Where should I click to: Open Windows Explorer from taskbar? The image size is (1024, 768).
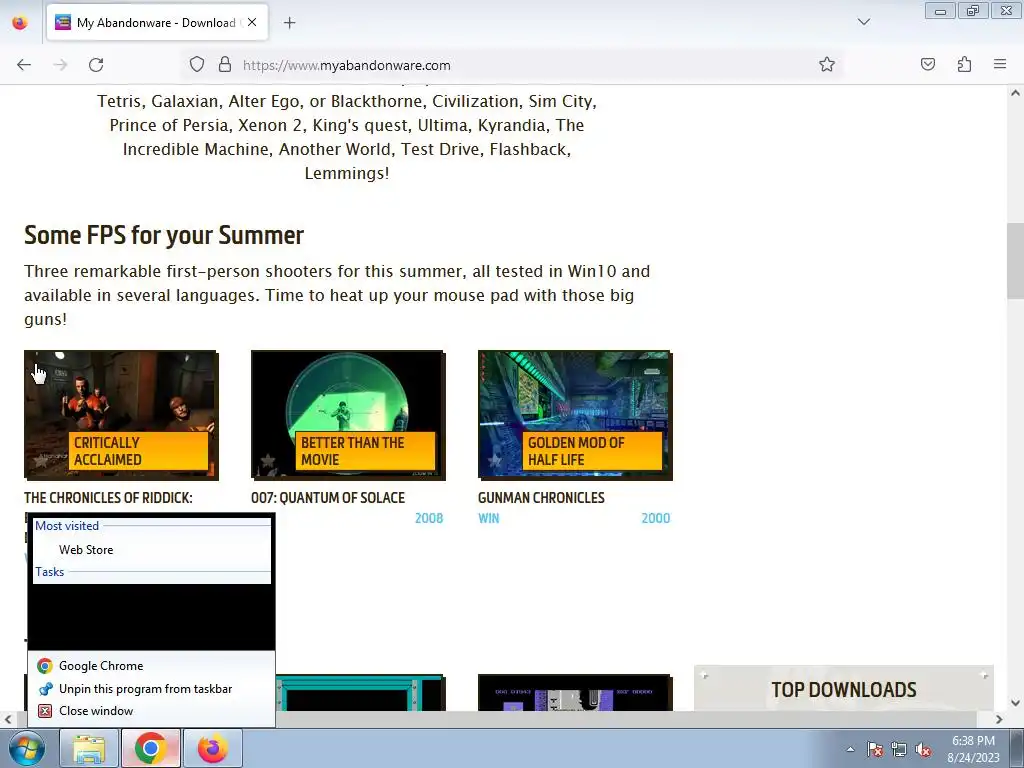coord(89,748)
